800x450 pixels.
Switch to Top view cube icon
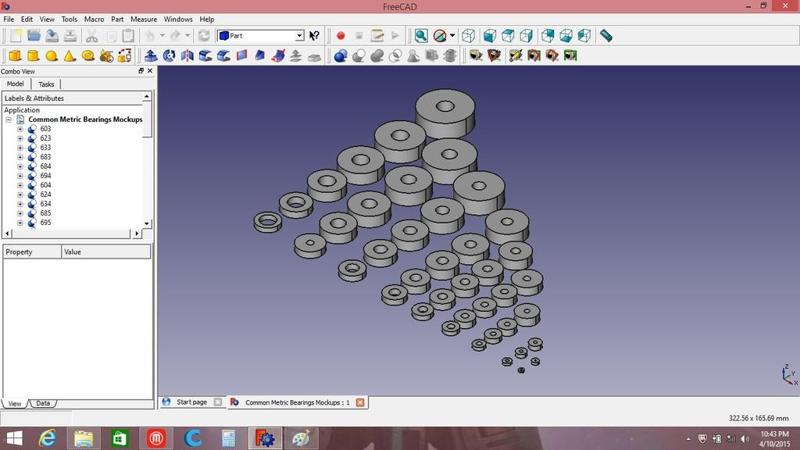click(x=508, y=36)
